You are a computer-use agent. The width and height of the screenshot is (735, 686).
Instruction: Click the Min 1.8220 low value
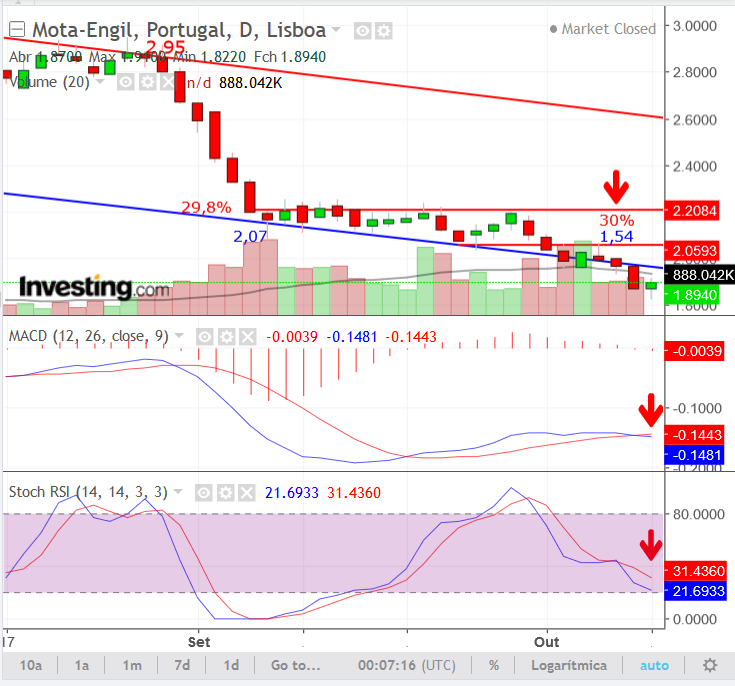[210, 57]
